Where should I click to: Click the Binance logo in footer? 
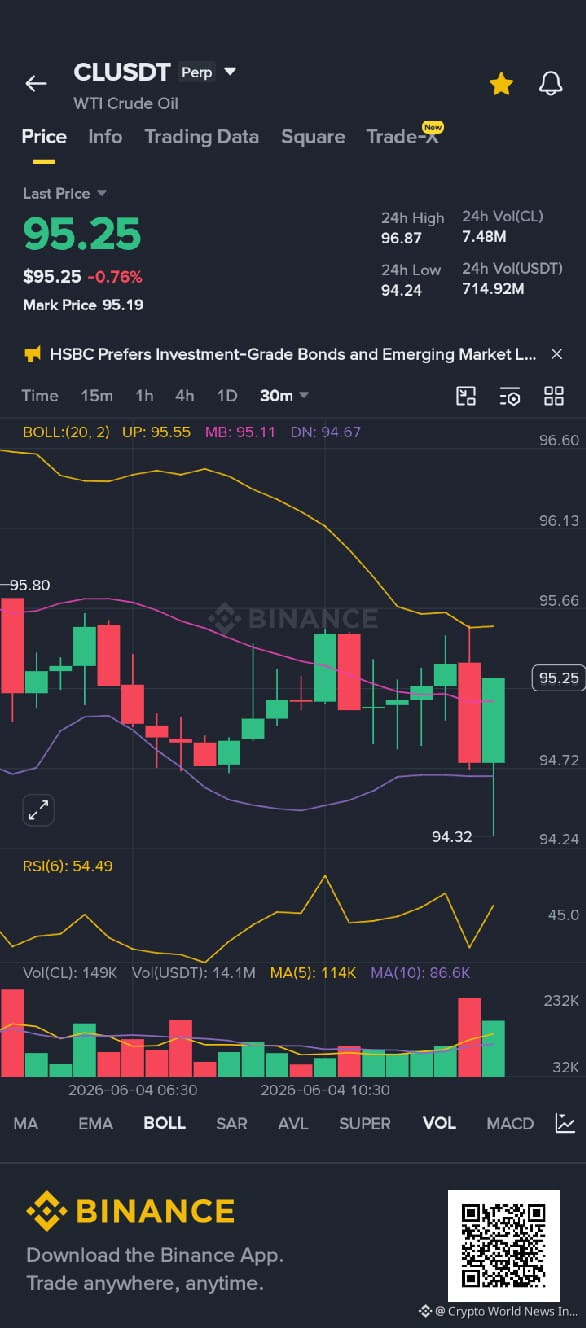[130, 1211]
